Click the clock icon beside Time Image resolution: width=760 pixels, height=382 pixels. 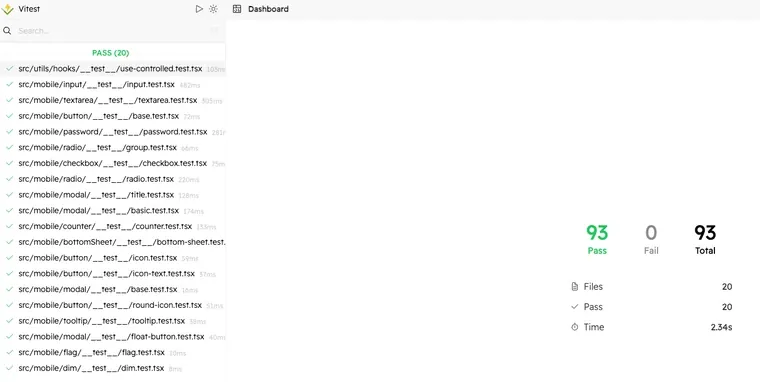tap(575, 327)
